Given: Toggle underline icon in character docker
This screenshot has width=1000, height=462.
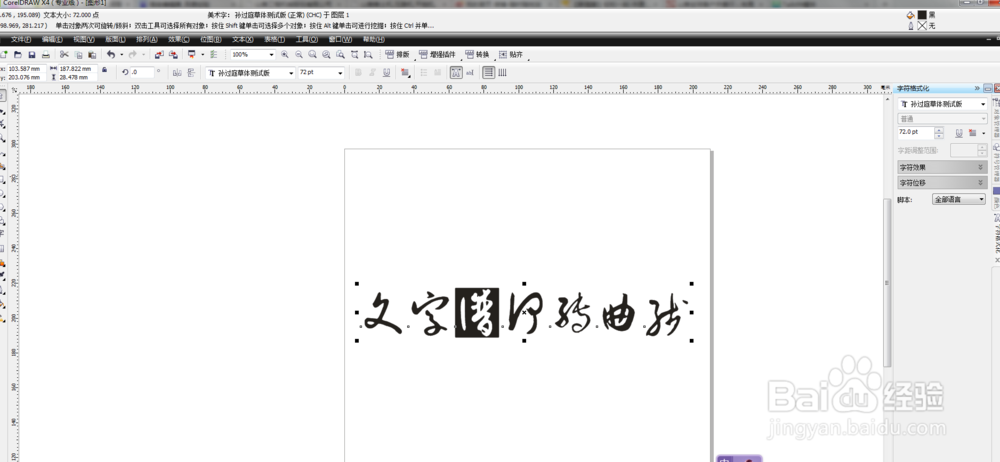Looking at the screenshot, I should [959, 133].
